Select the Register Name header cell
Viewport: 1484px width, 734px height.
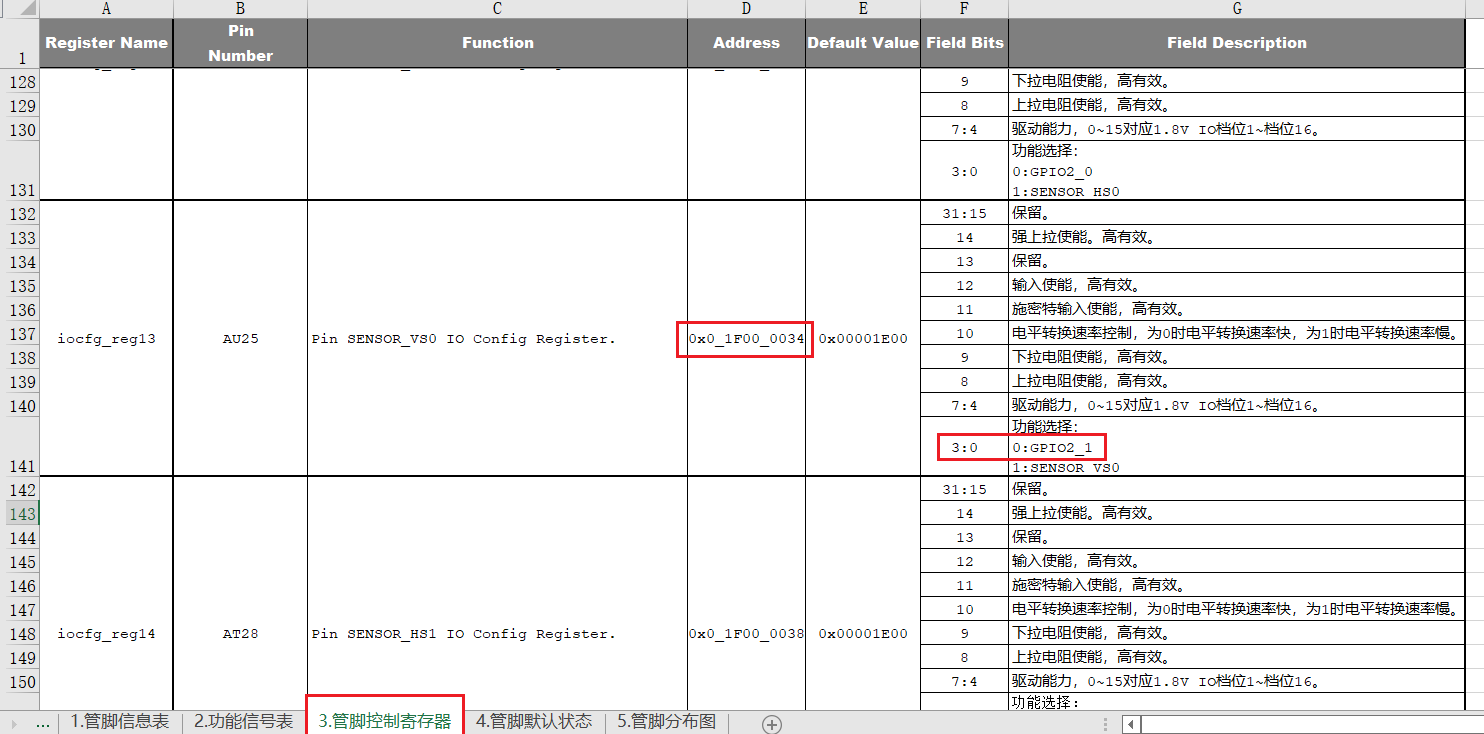point(107,43)
